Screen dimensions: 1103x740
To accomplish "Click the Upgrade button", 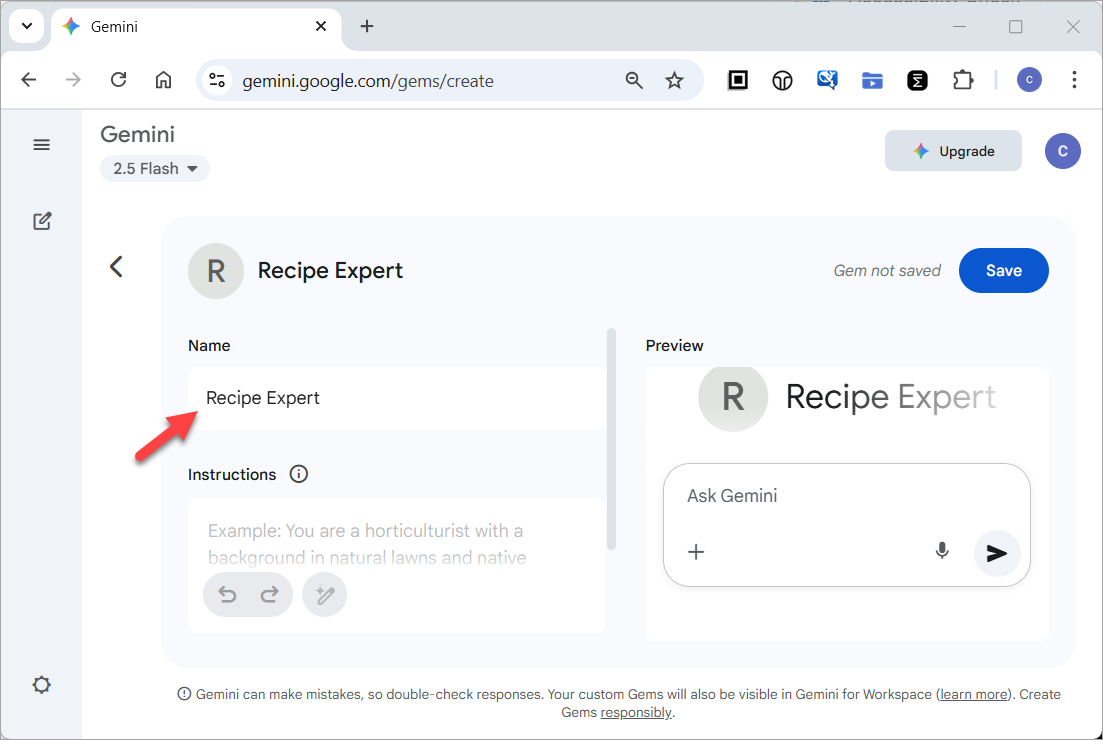I will (953, 151).
